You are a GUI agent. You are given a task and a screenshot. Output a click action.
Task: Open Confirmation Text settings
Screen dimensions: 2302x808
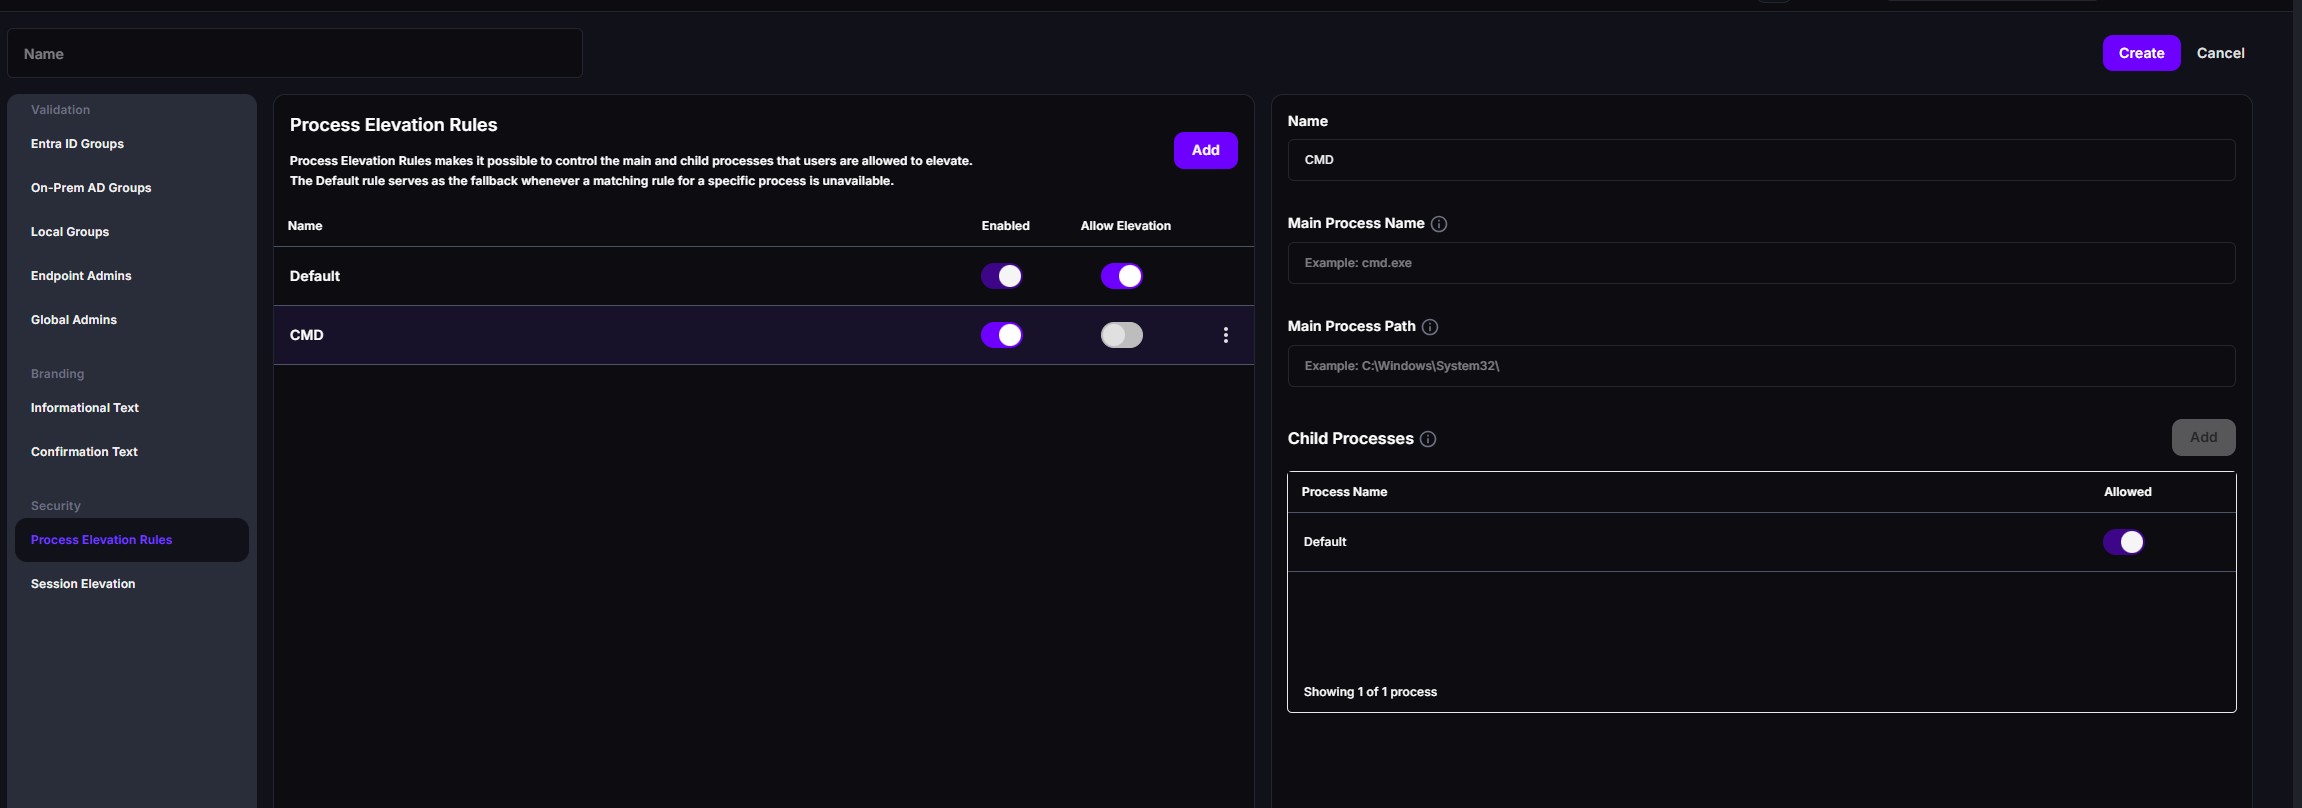(x=84, y=452)
